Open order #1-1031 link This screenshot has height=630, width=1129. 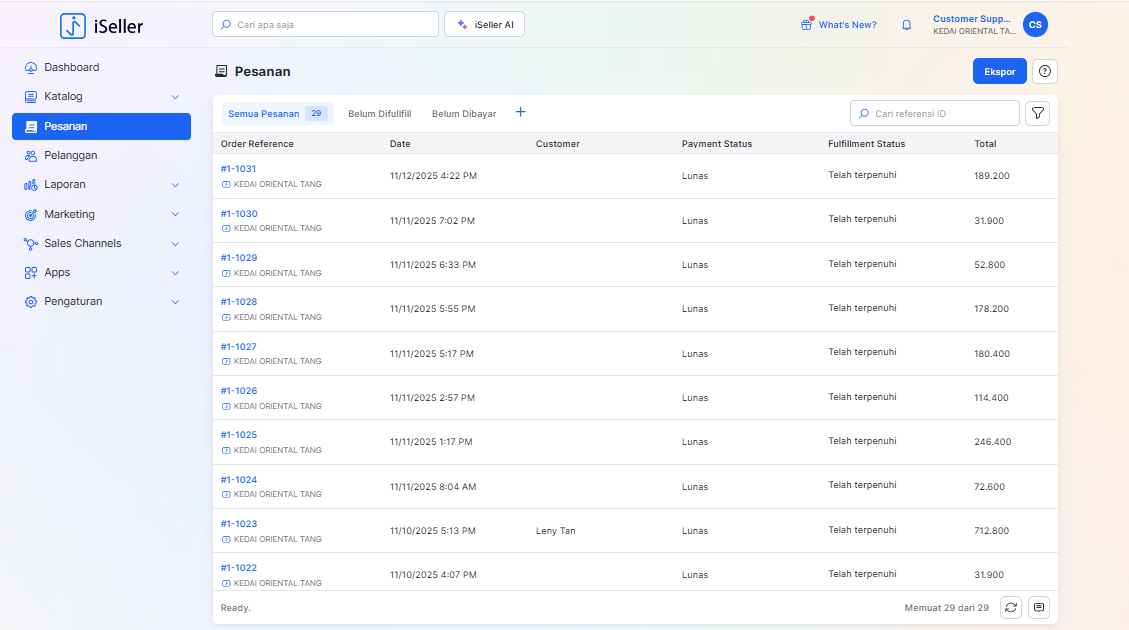[239, 169]
